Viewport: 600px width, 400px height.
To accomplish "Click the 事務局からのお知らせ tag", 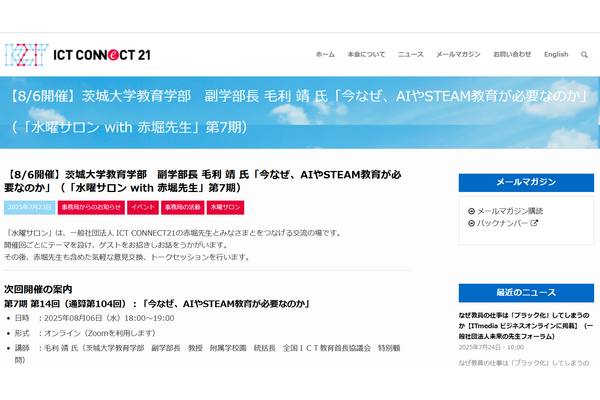I will (x=91, y=207).
